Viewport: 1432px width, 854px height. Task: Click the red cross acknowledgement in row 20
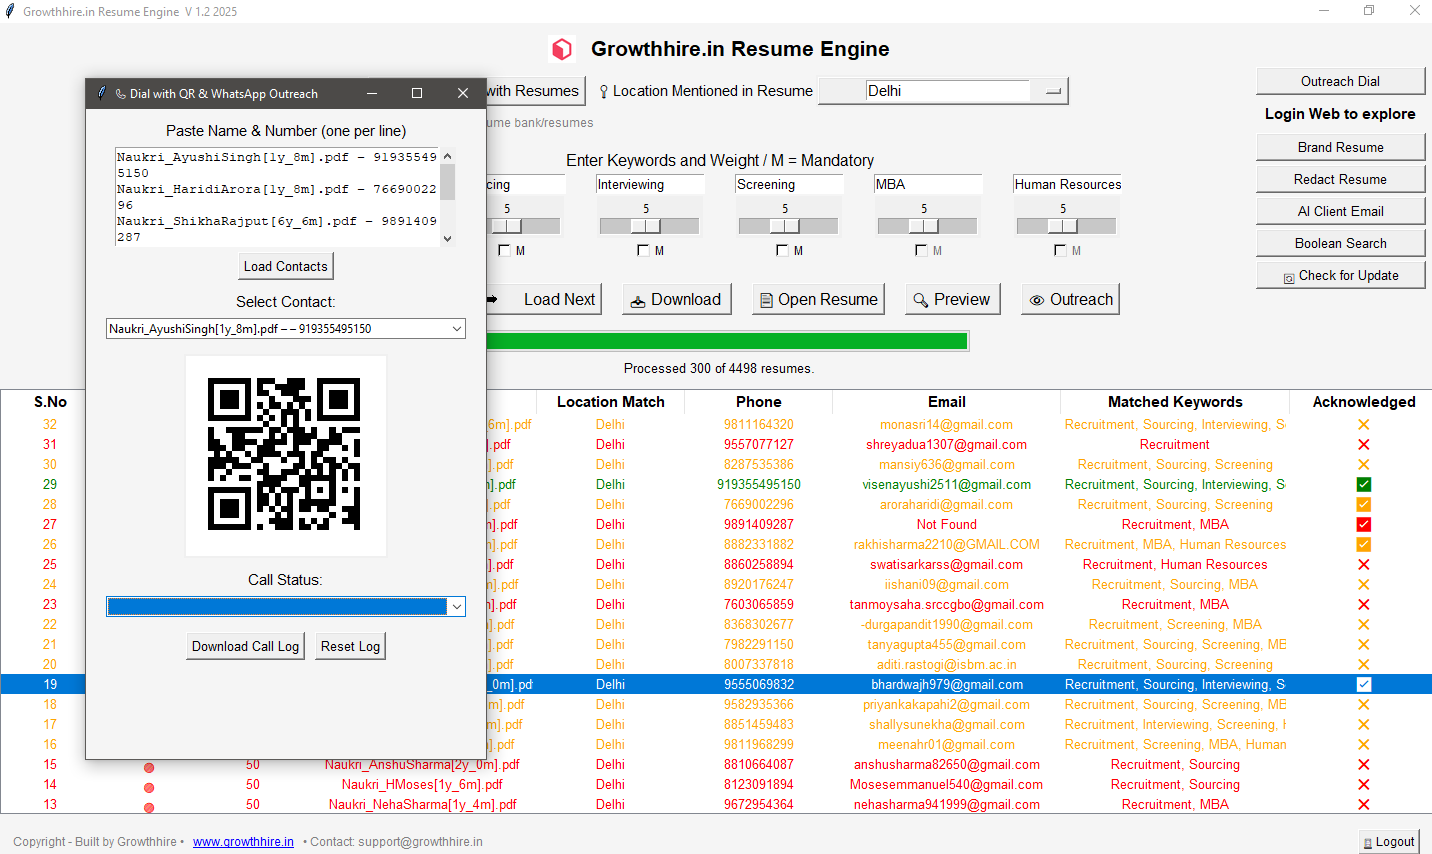click(1364, 665)
